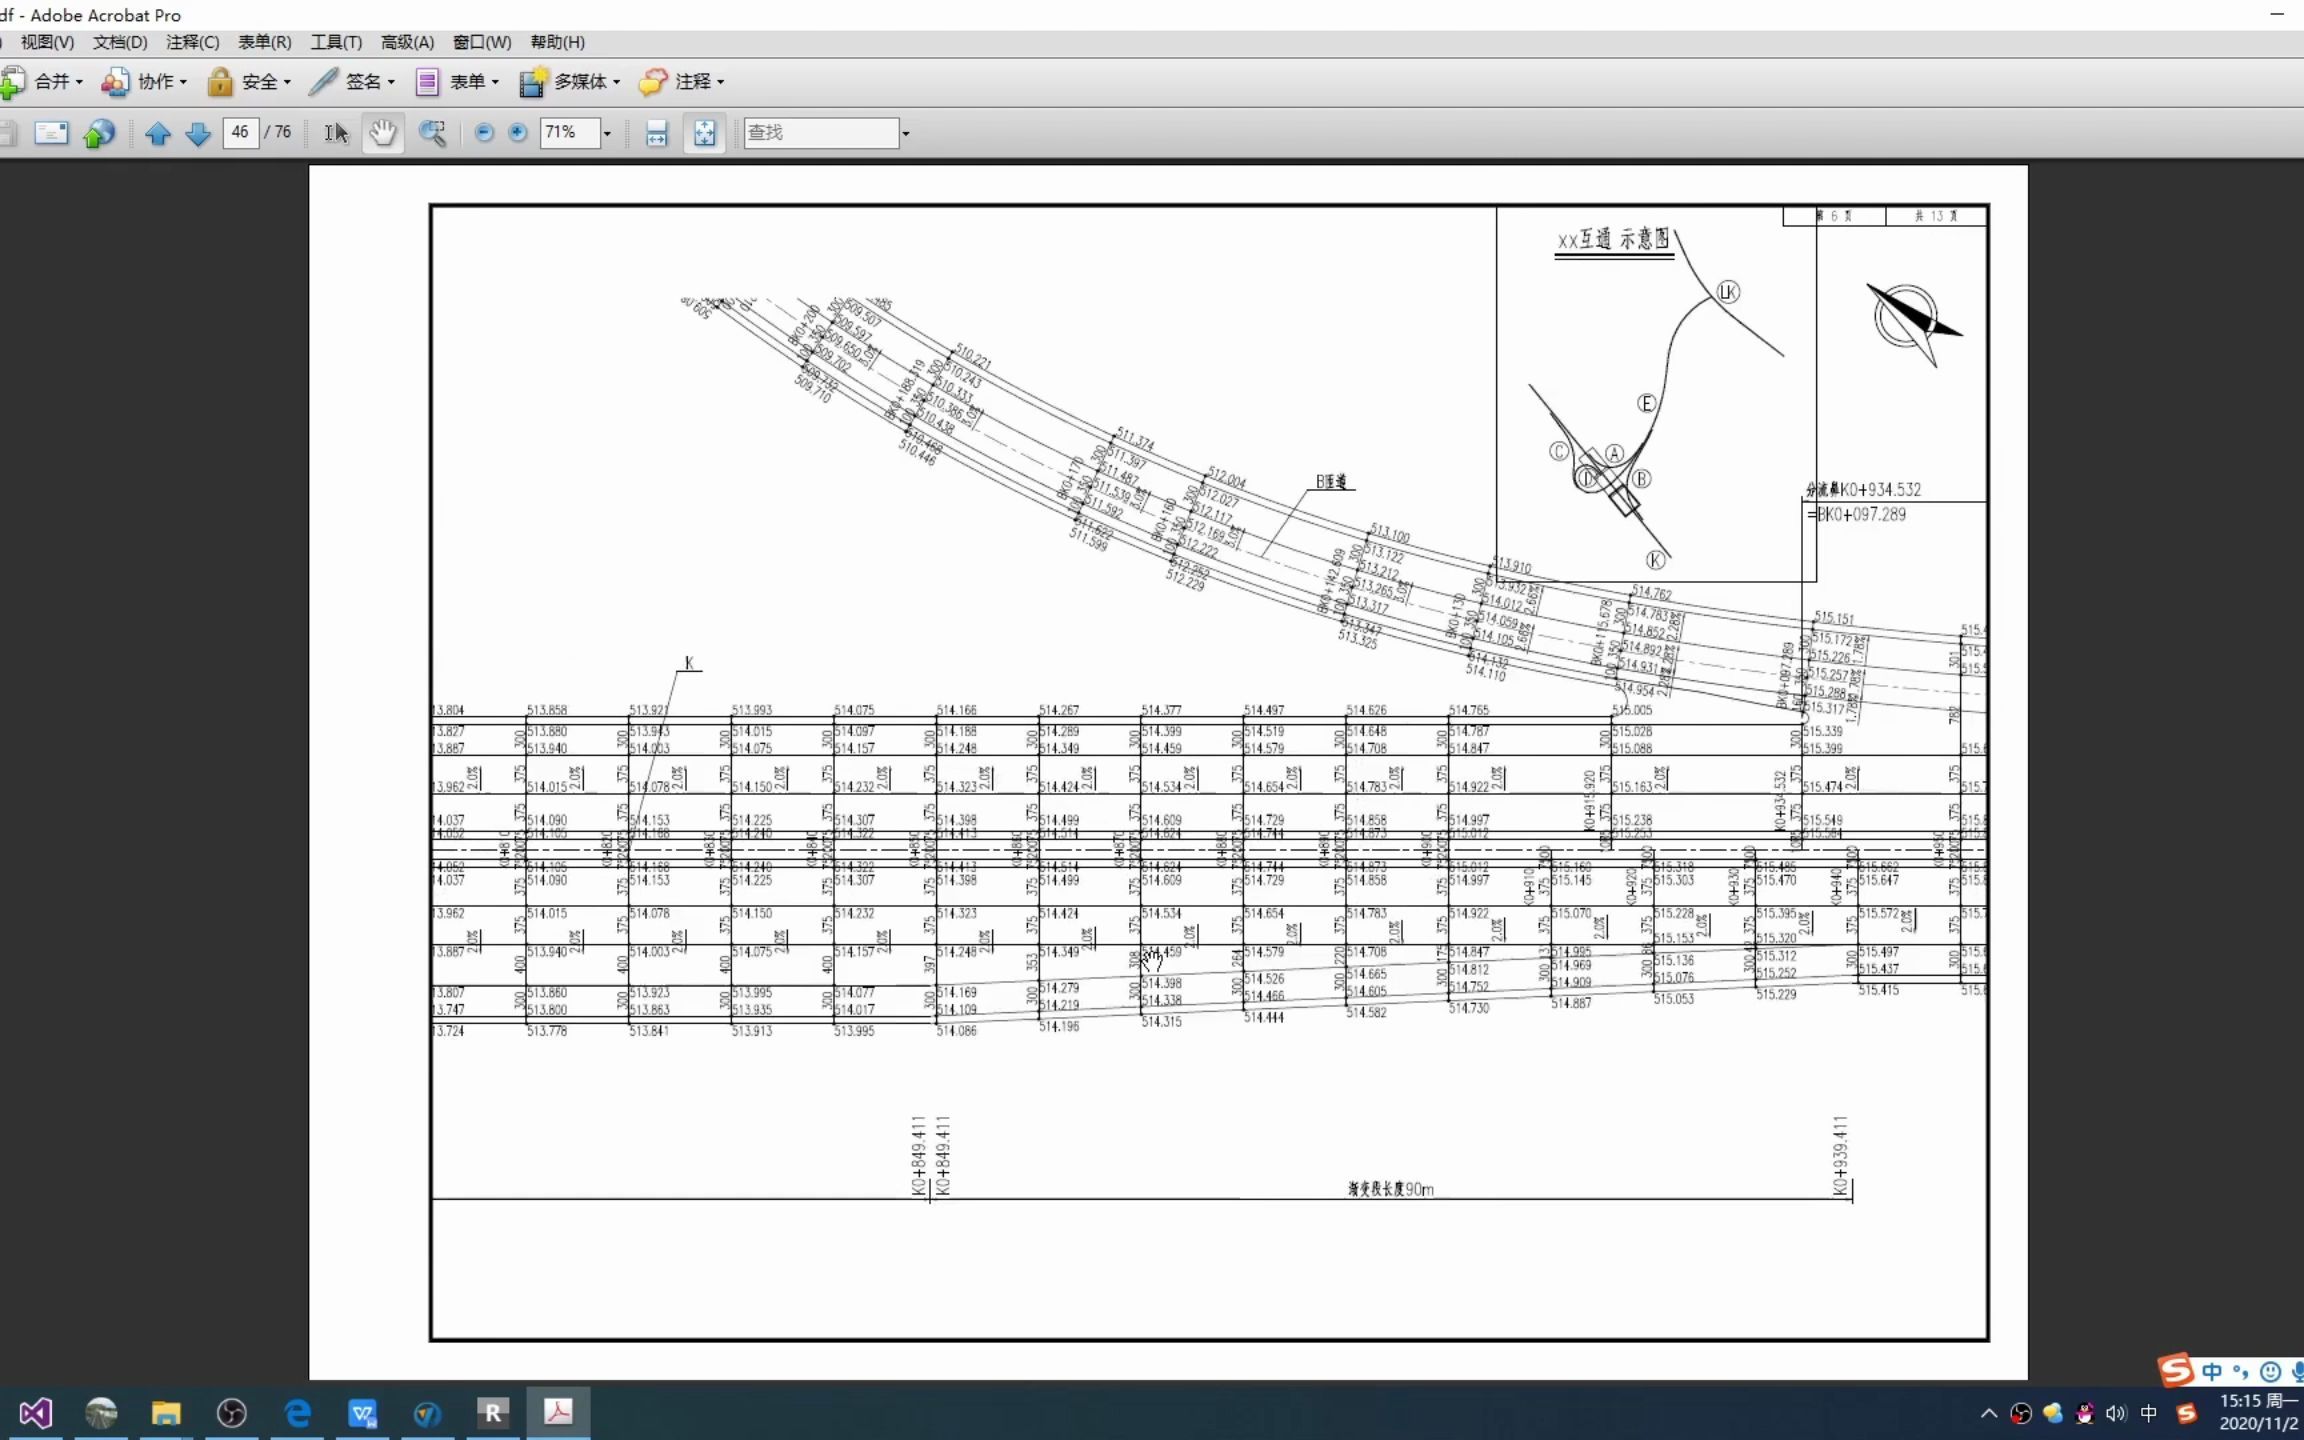Click the Fit Width page icon
Image resolution: width=2304 pixels, height=1440 pixels.
point(657,132)
